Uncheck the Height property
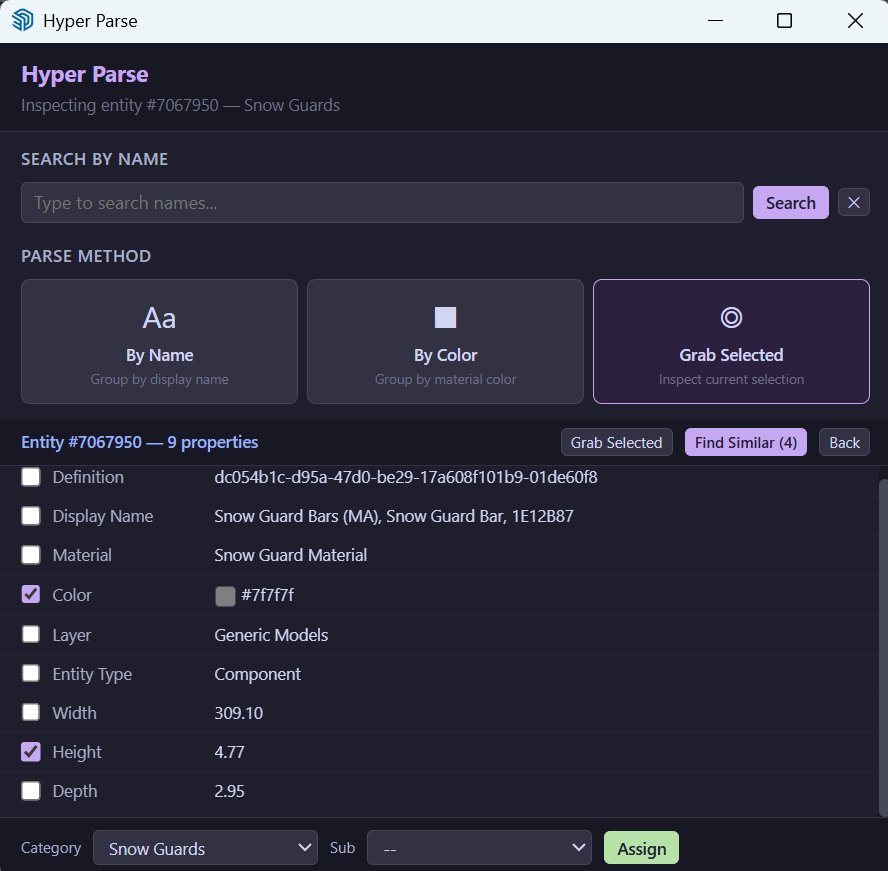 [30, 752]
